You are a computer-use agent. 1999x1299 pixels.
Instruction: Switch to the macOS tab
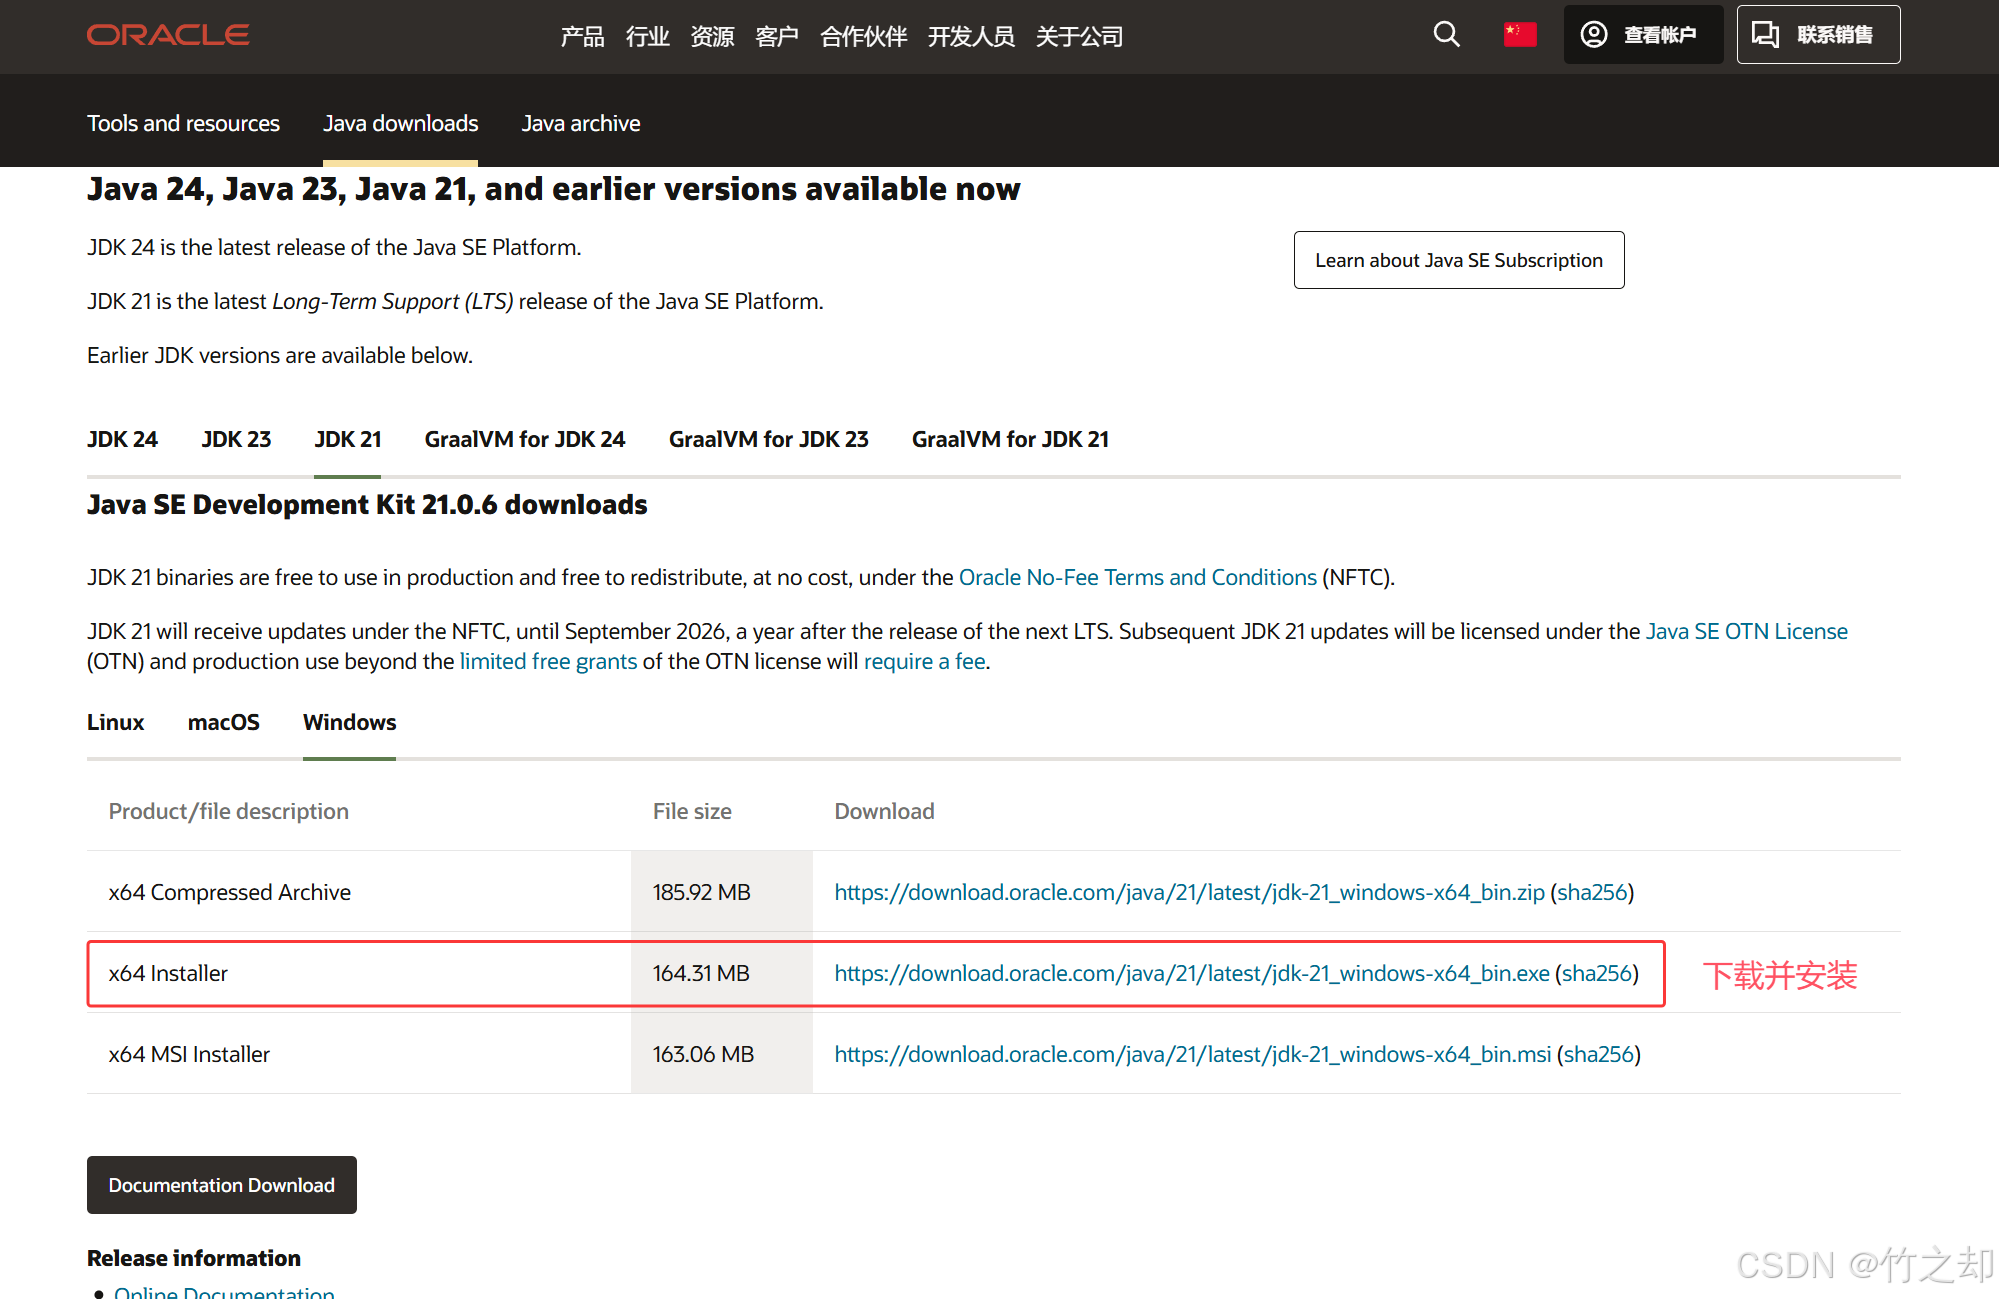[223, 722]
